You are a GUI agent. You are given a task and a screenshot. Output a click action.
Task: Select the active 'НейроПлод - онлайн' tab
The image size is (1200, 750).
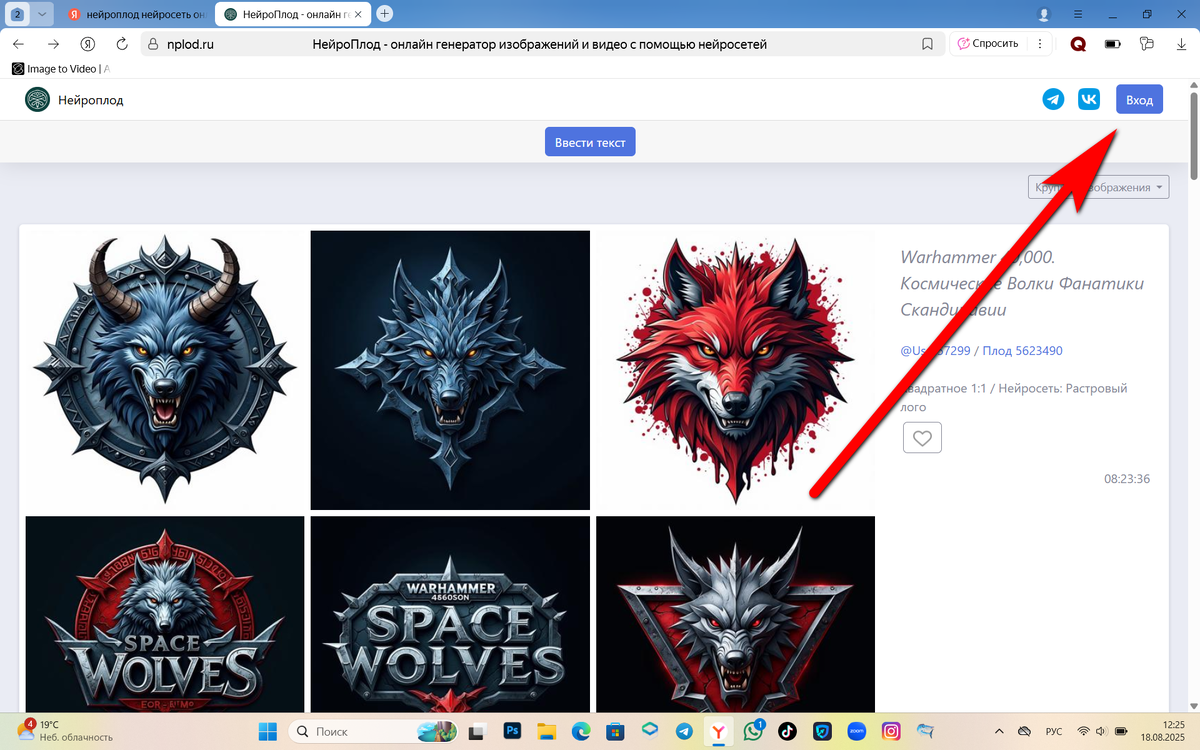click(x=293, y=14)
